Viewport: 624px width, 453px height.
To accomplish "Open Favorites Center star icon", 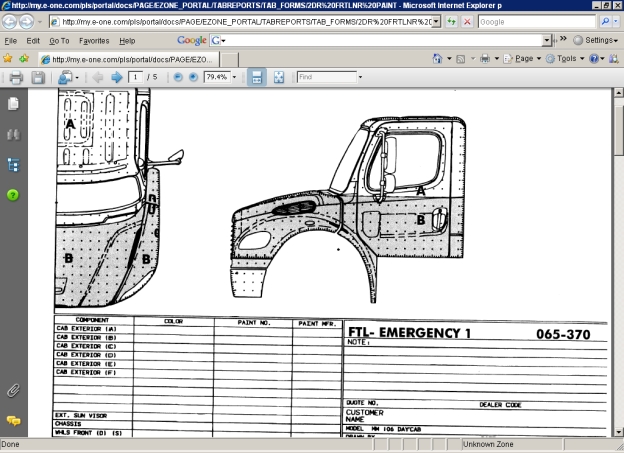I will click(x=8, y=59).
